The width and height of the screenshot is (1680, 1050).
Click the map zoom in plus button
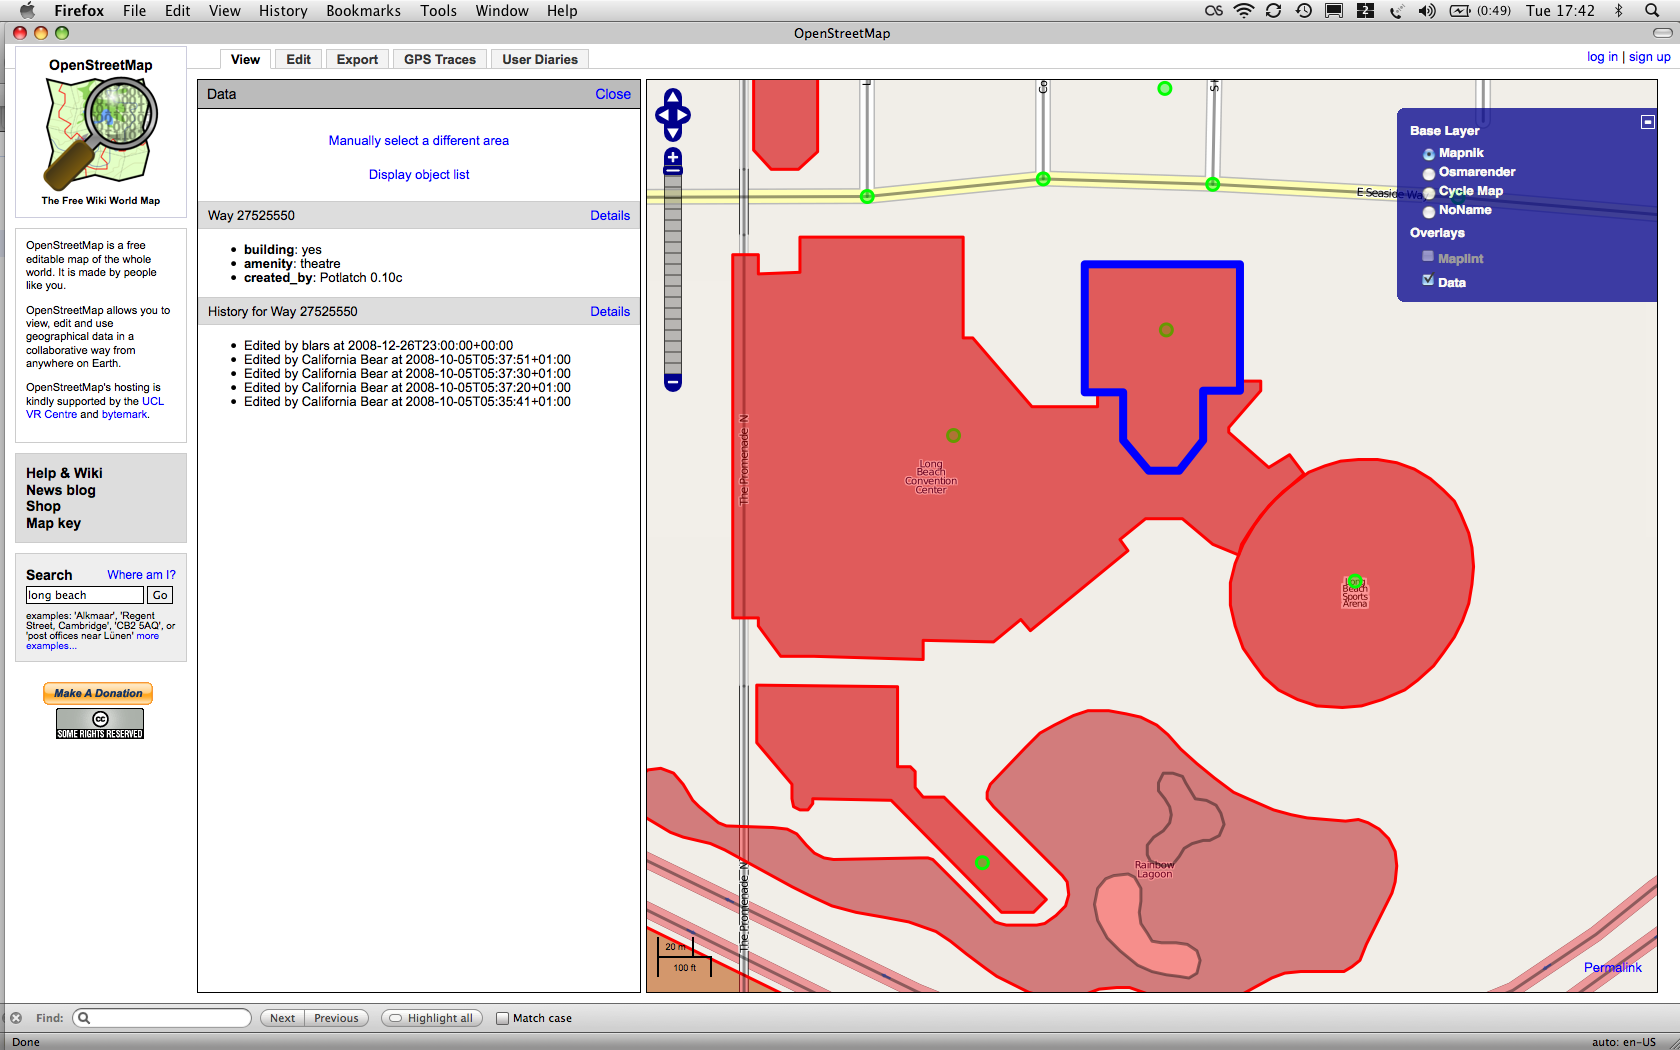[673, 157]
